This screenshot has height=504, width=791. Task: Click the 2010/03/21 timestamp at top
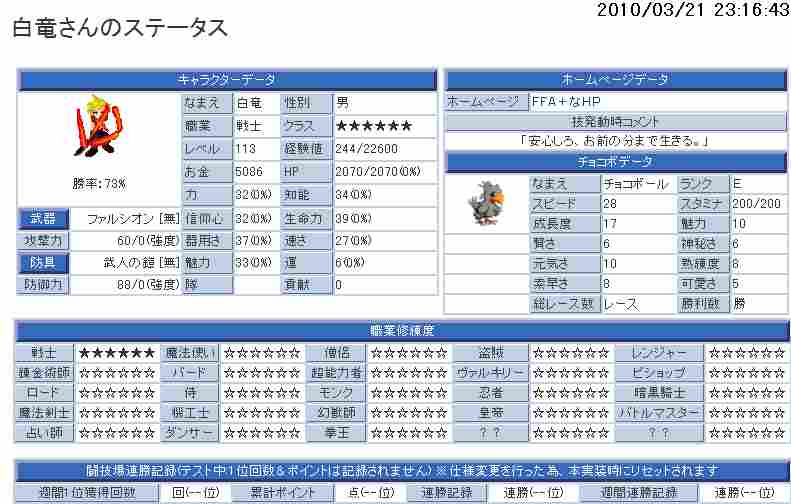click(693, 9)
